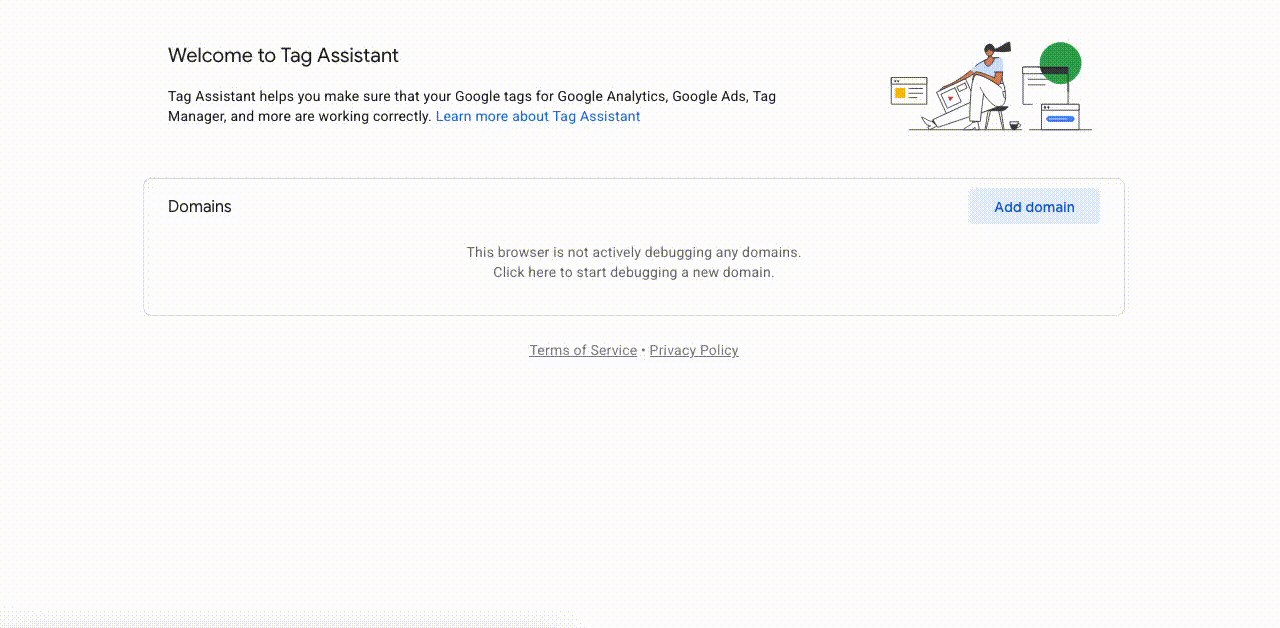Click 'This browser is not actively debugging' message

(x=634, y=252)
